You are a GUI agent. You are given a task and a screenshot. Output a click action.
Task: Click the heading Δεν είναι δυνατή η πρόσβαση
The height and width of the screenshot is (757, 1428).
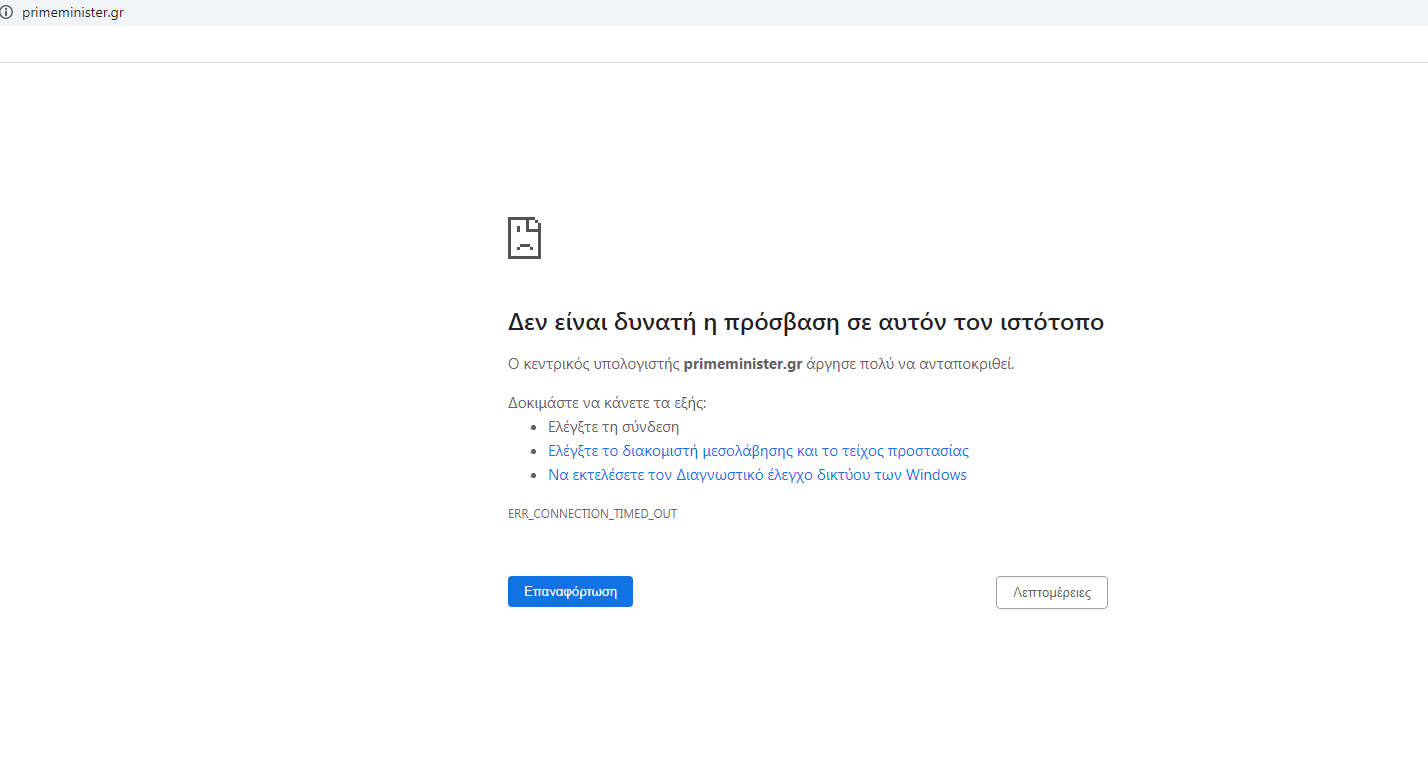click(x=805, y=322)
